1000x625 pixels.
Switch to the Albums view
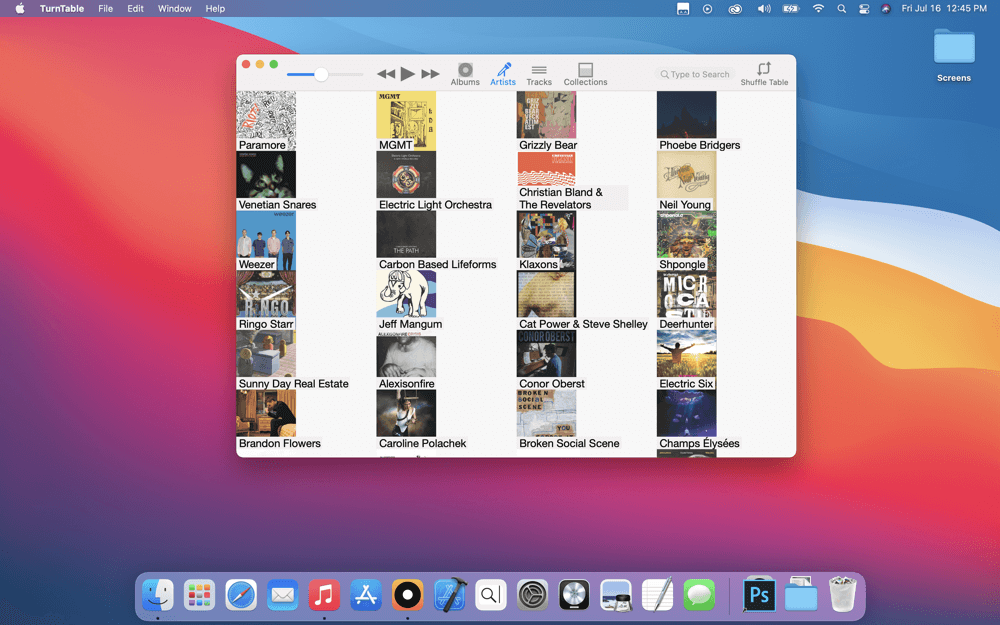point(465,74)
